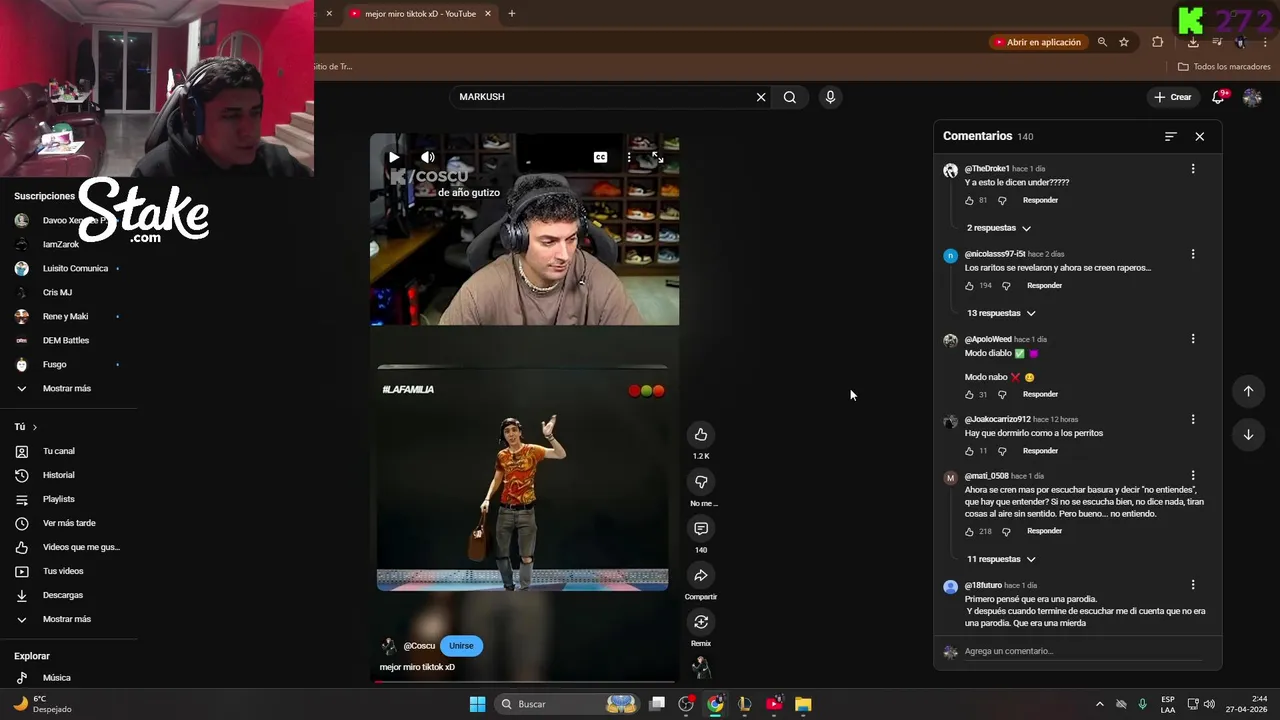This screenshot has height=720, width=1280.
Task: Click the Compartir share arrow icon
Action: point(701,575)
